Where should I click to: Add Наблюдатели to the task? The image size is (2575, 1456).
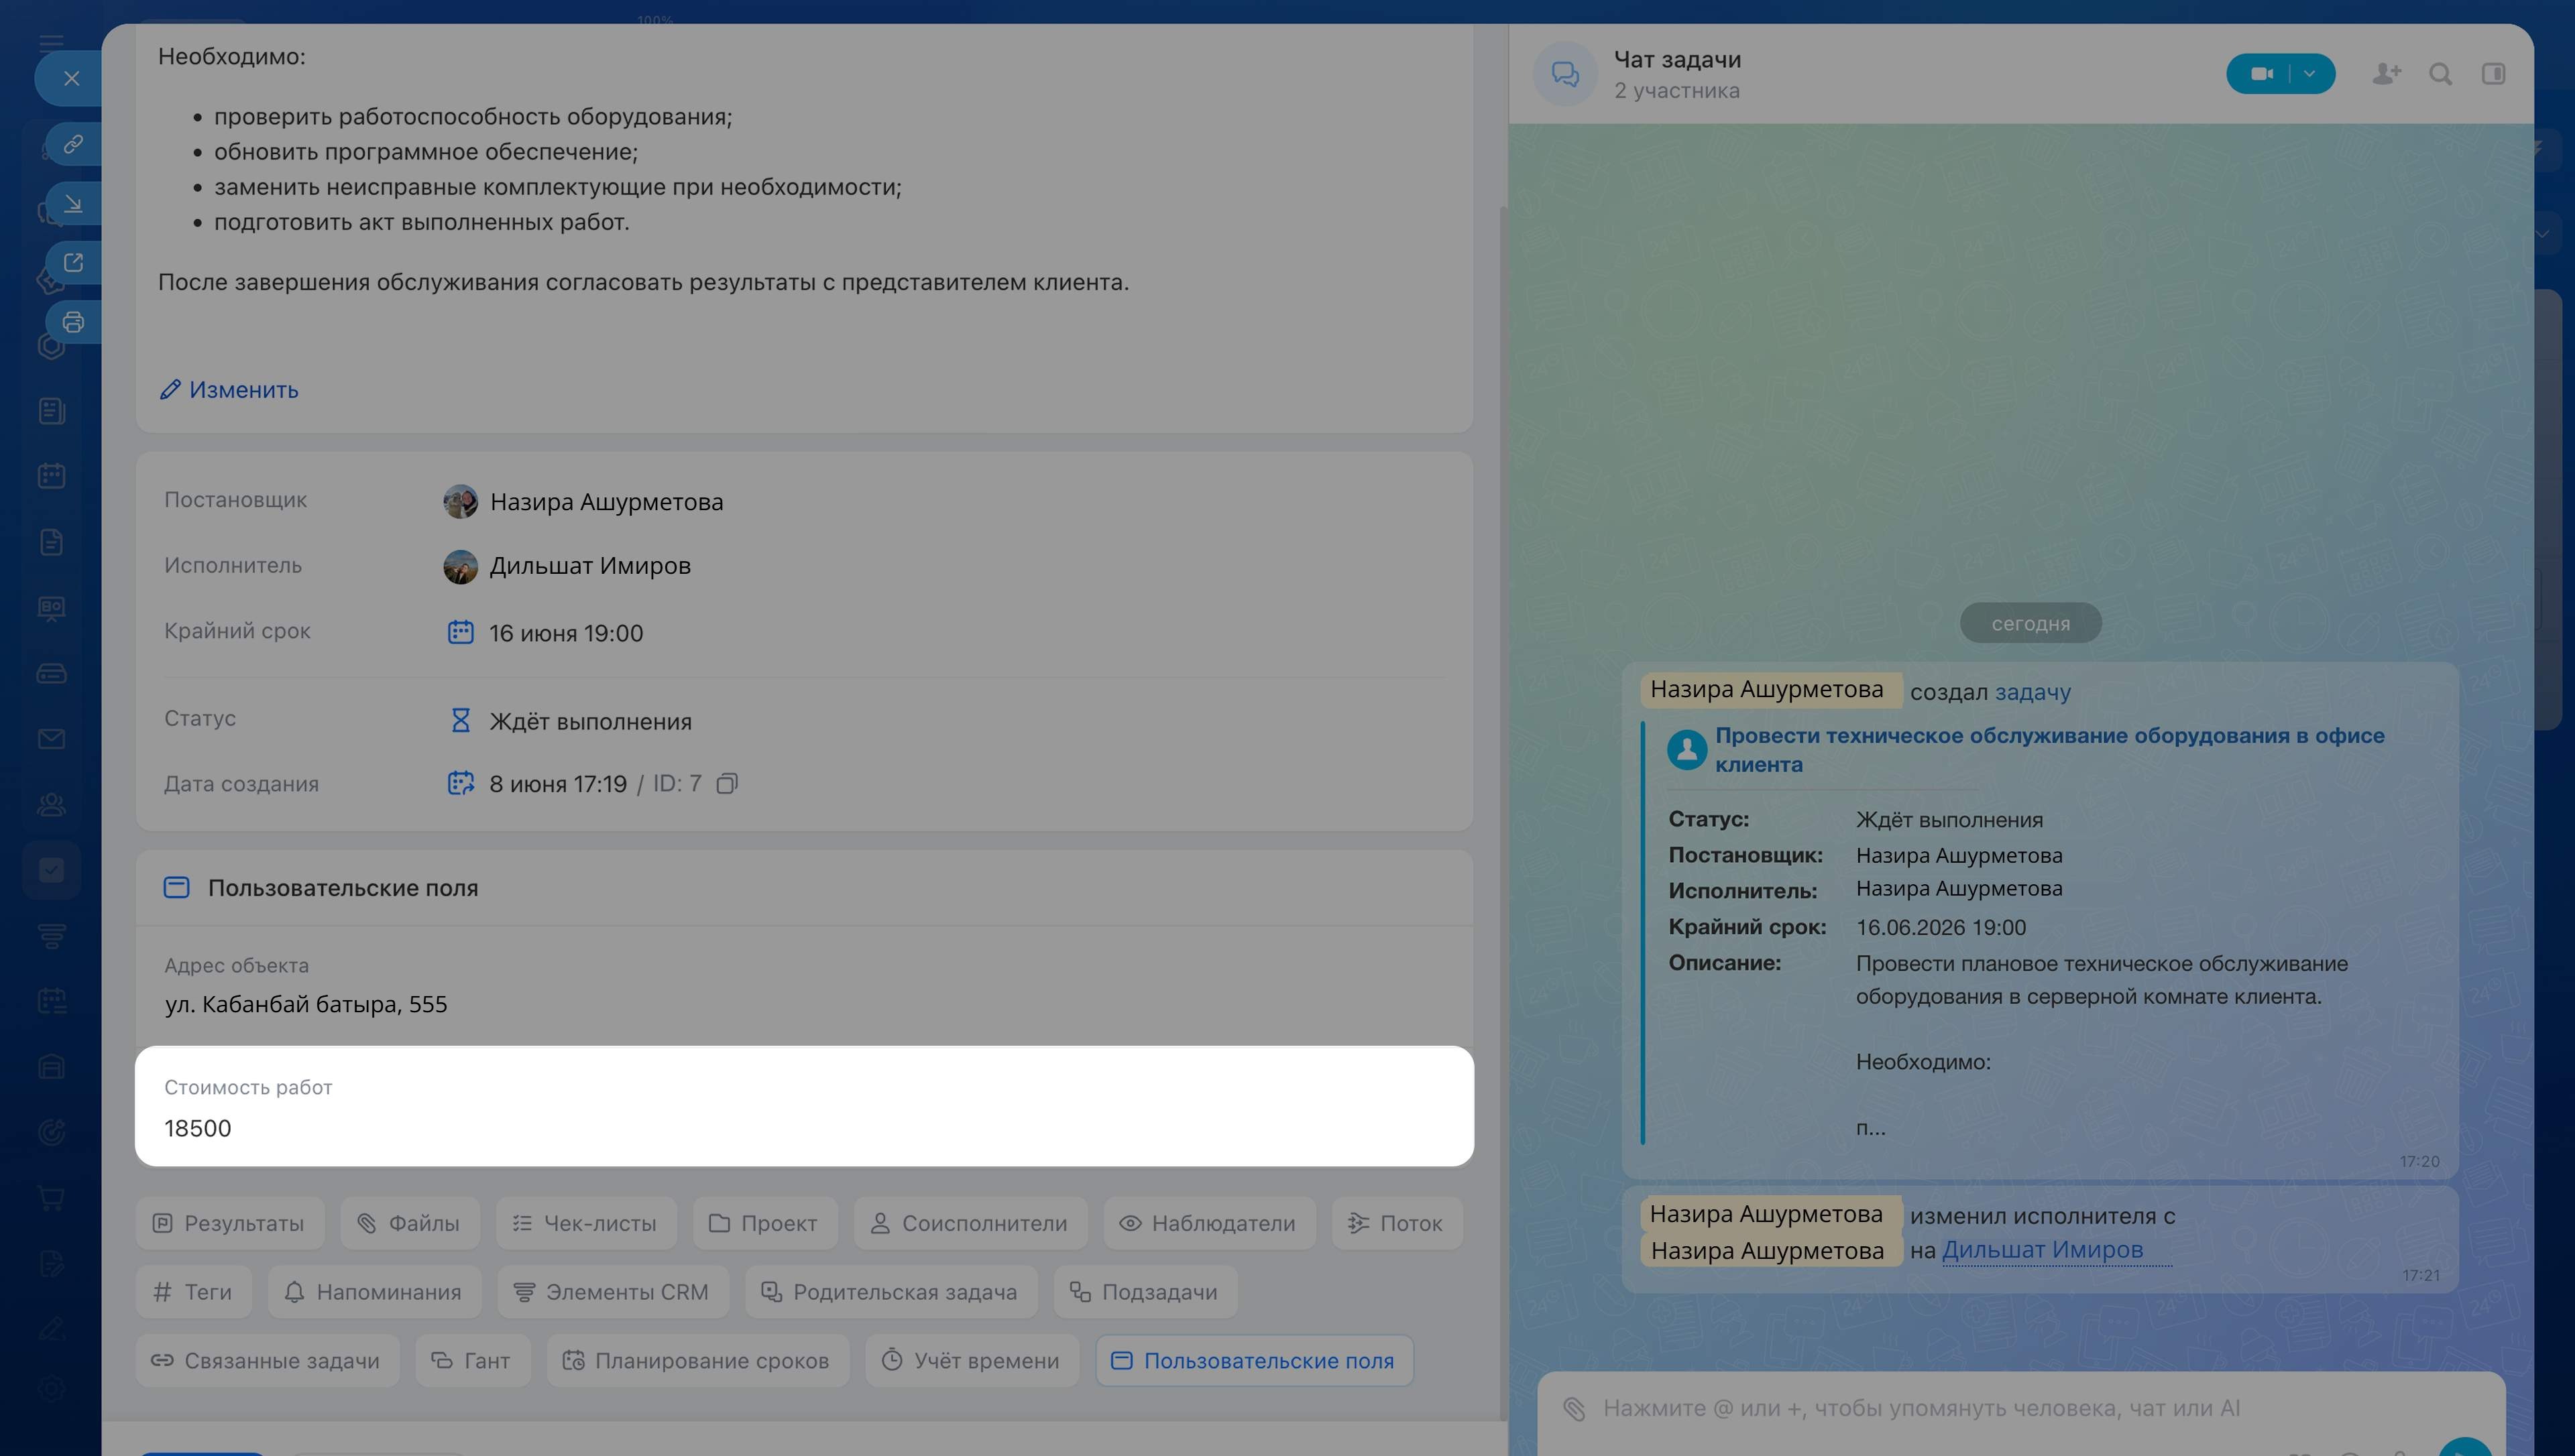click(1208, 1223)
